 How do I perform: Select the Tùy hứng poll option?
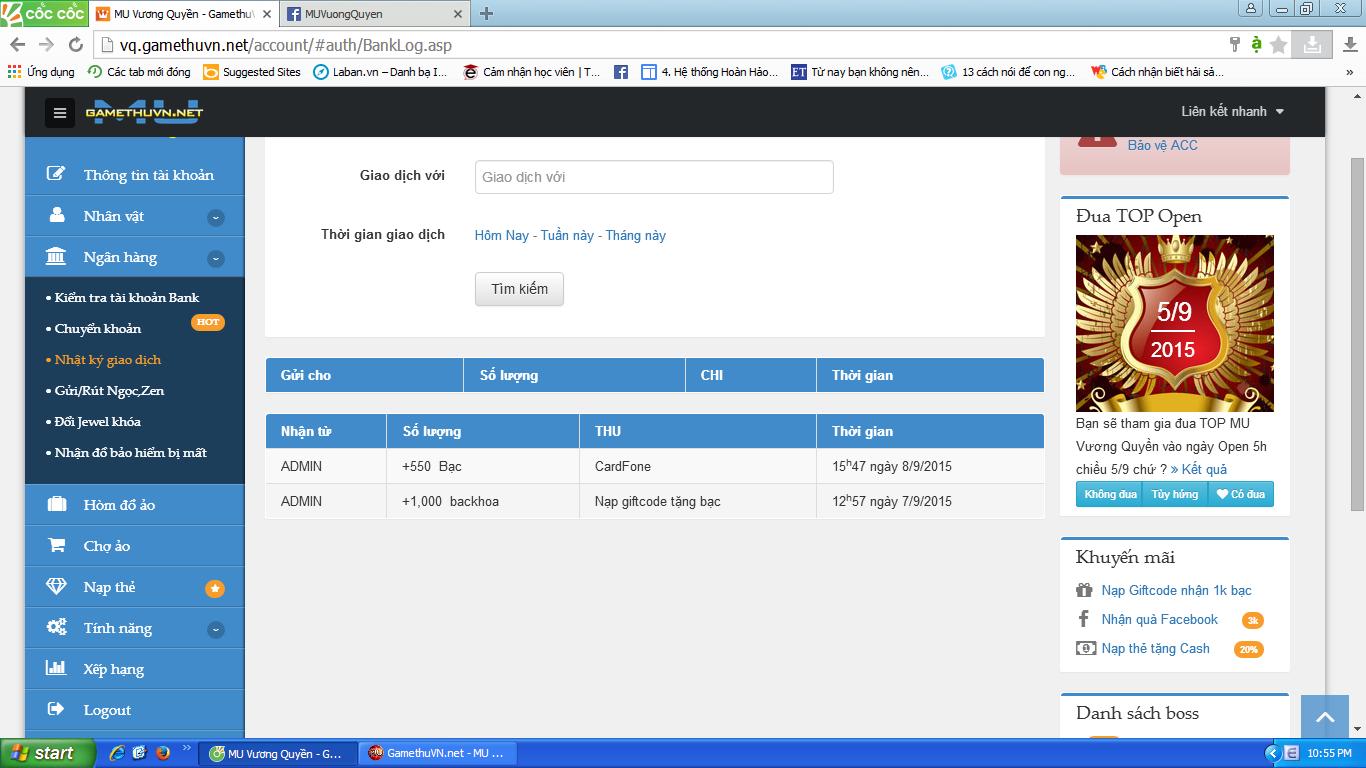coord(1174,494)
